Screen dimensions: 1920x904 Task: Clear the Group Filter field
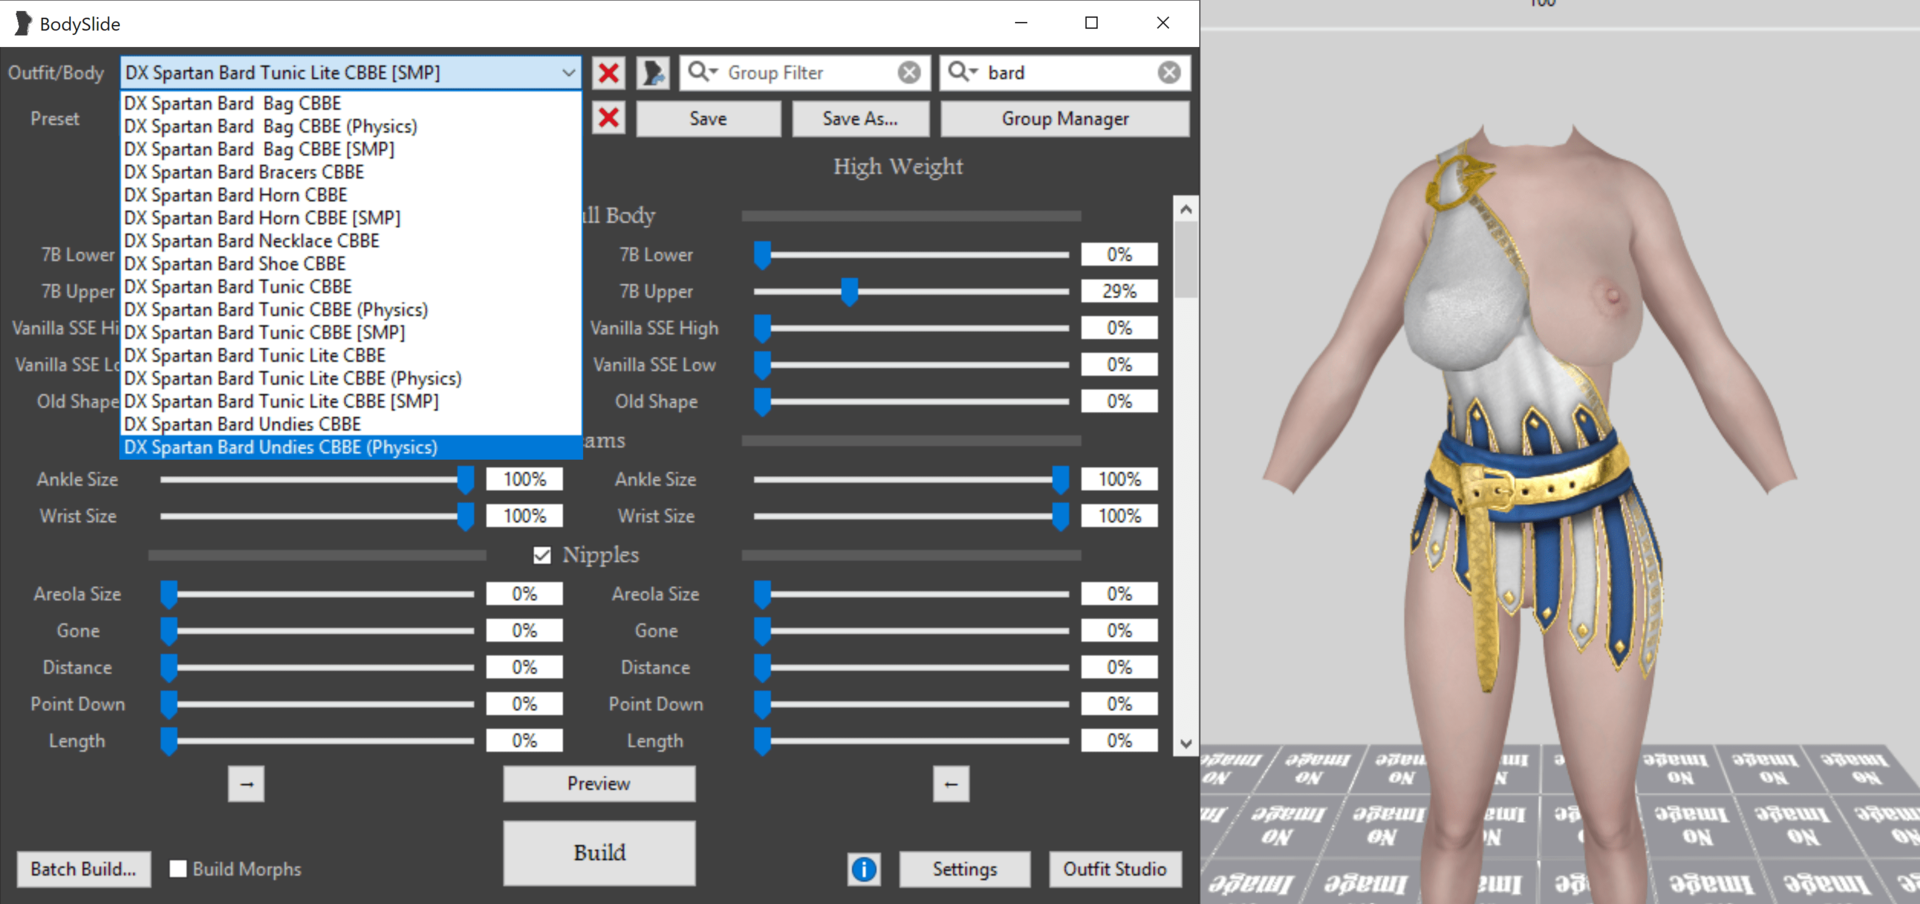coord(909,72)
